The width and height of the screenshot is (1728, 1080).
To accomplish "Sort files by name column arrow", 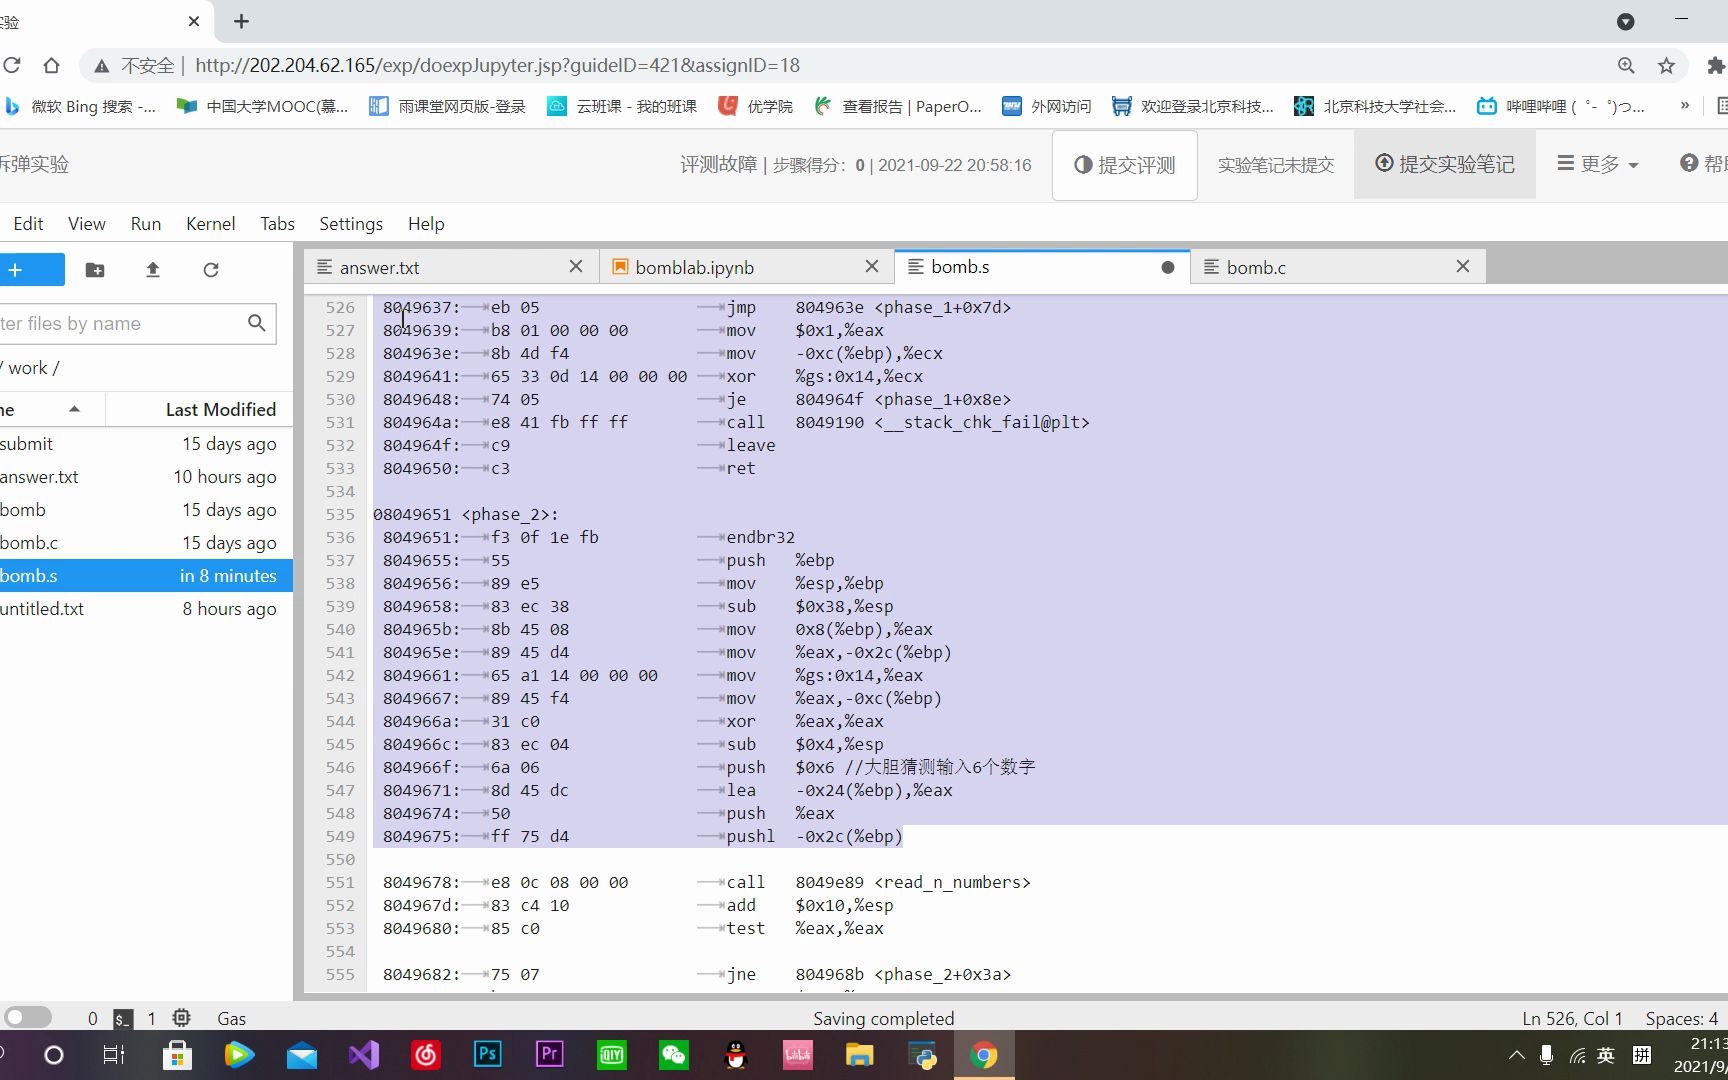I will (74, 409).
